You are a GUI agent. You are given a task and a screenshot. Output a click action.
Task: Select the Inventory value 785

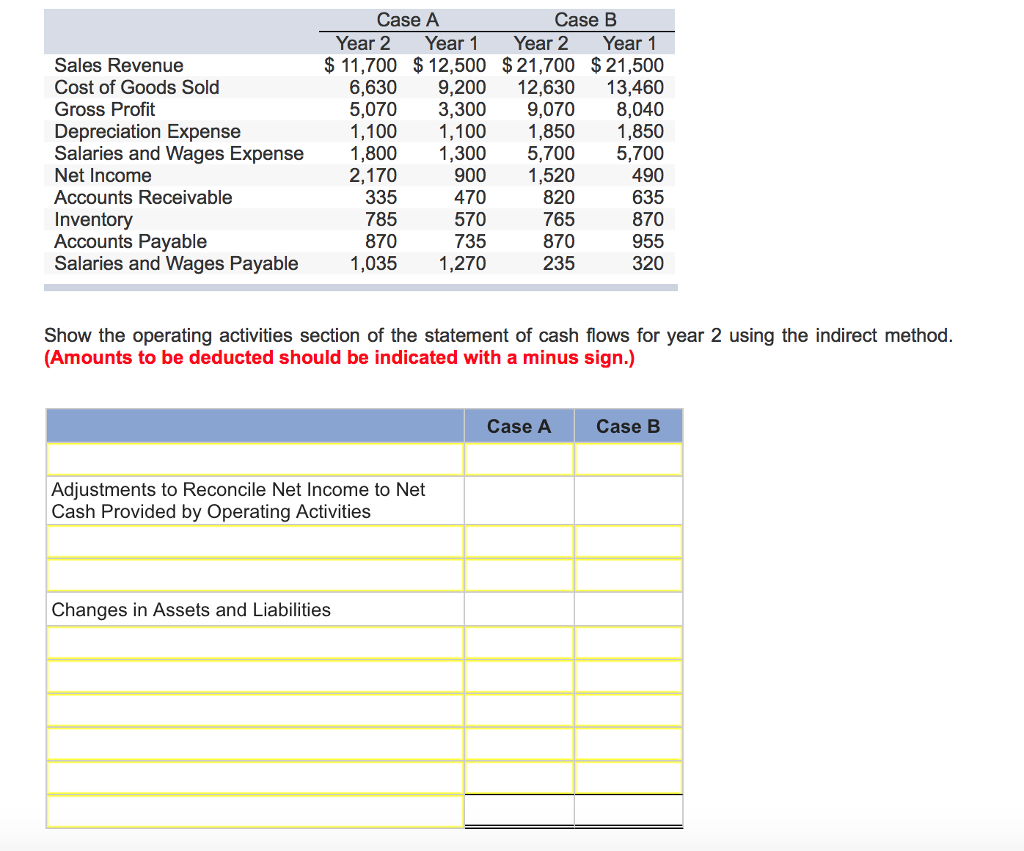[x=382, y=219]
